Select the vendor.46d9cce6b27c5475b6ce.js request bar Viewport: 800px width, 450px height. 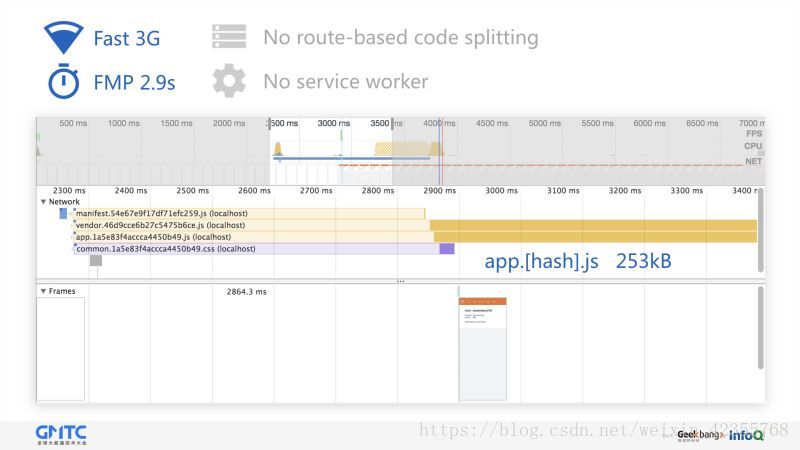coord(415,225)
